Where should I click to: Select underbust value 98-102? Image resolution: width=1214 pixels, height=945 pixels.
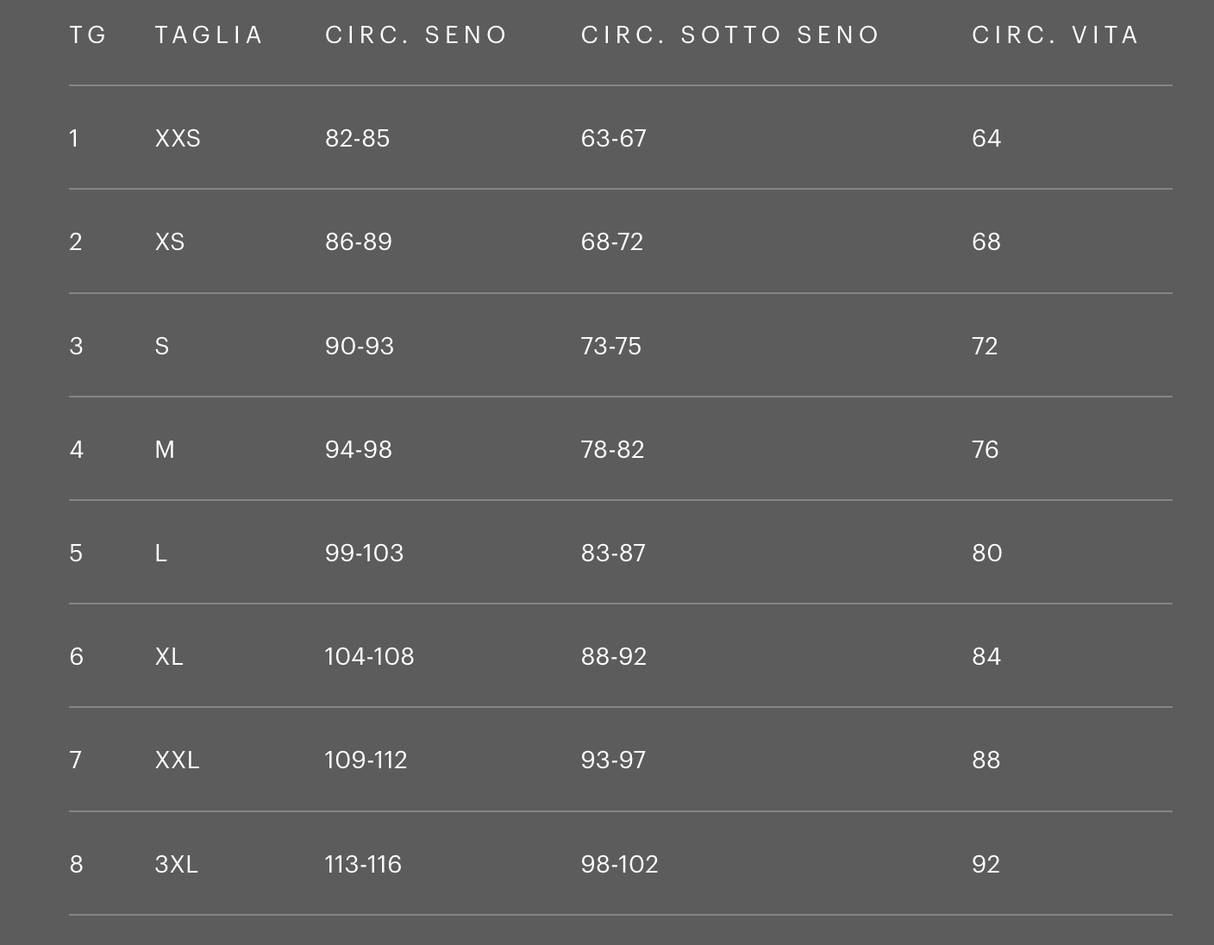[x=620, y=864]
